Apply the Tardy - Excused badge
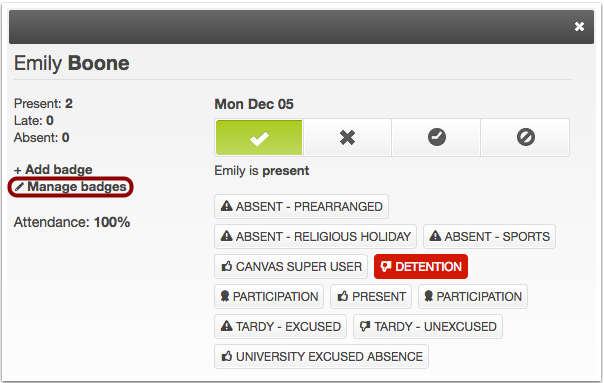This screenshot has height=383, width=604. click(280, 327)
